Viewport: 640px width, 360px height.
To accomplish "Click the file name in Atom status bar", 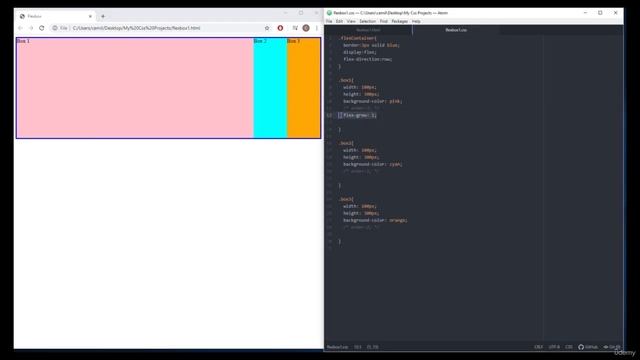I will tap(338, 347).
